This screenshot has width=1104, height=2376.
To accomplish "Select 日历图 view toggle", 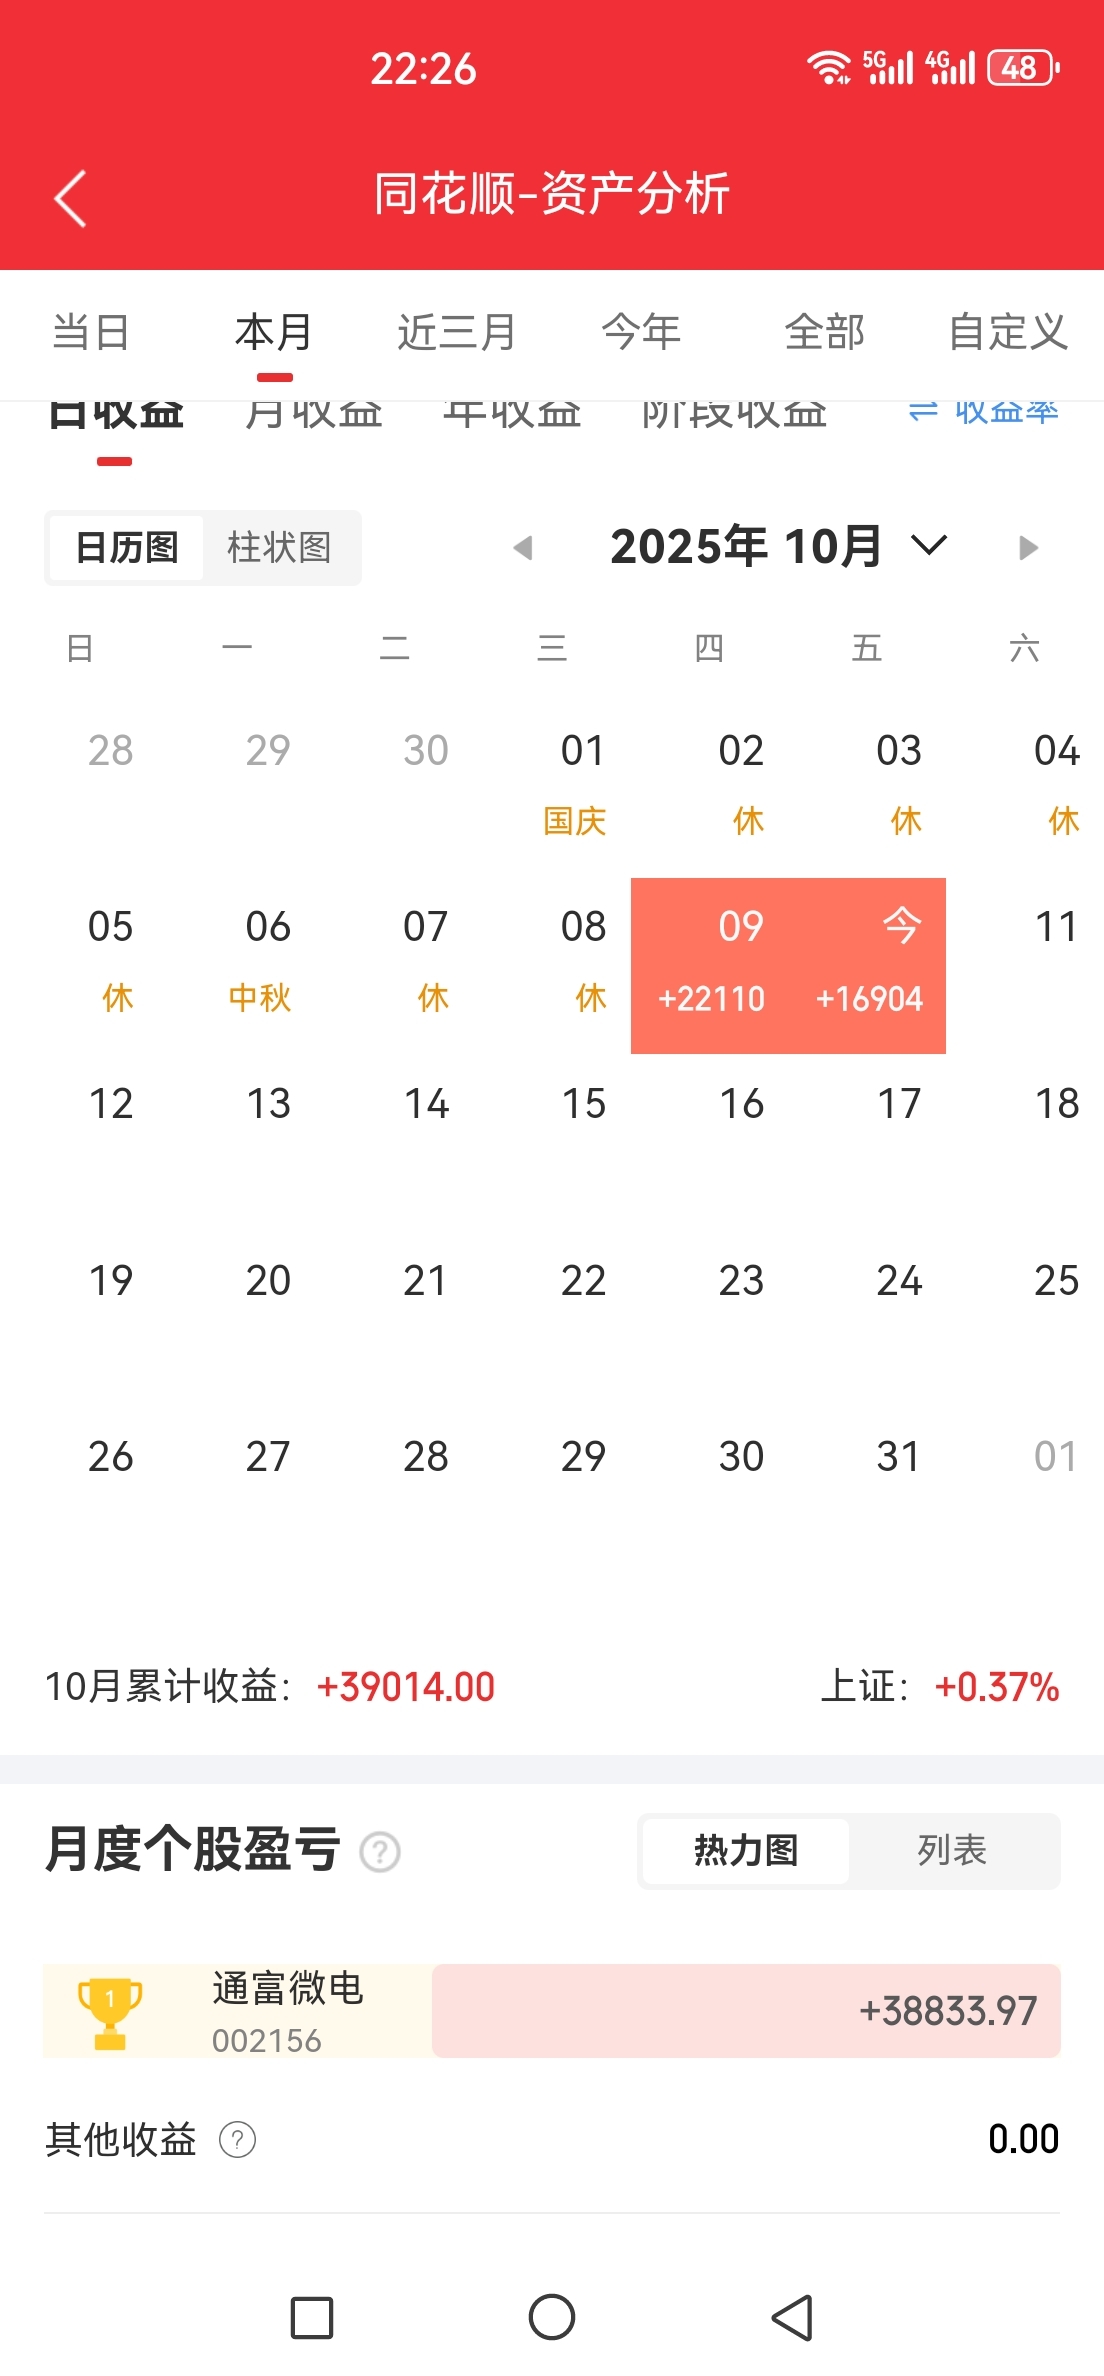I will (x=127, y=548).
